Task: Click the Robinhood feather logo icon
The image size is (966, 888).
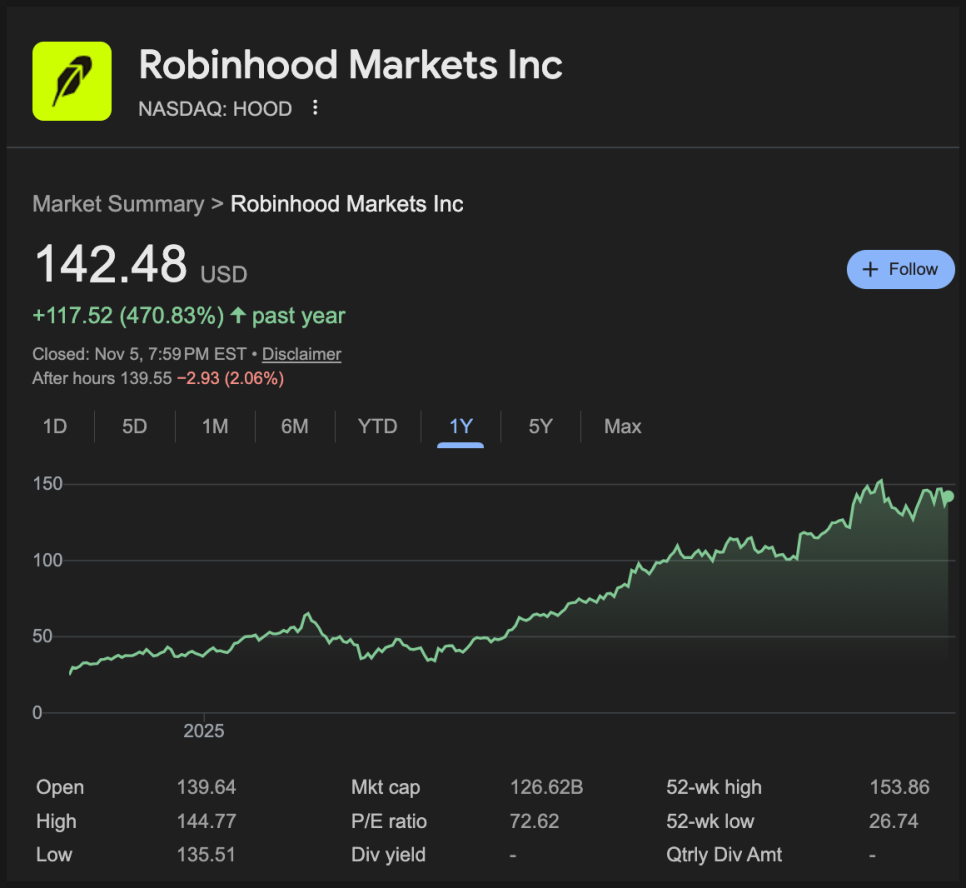Action: point(72,81)
